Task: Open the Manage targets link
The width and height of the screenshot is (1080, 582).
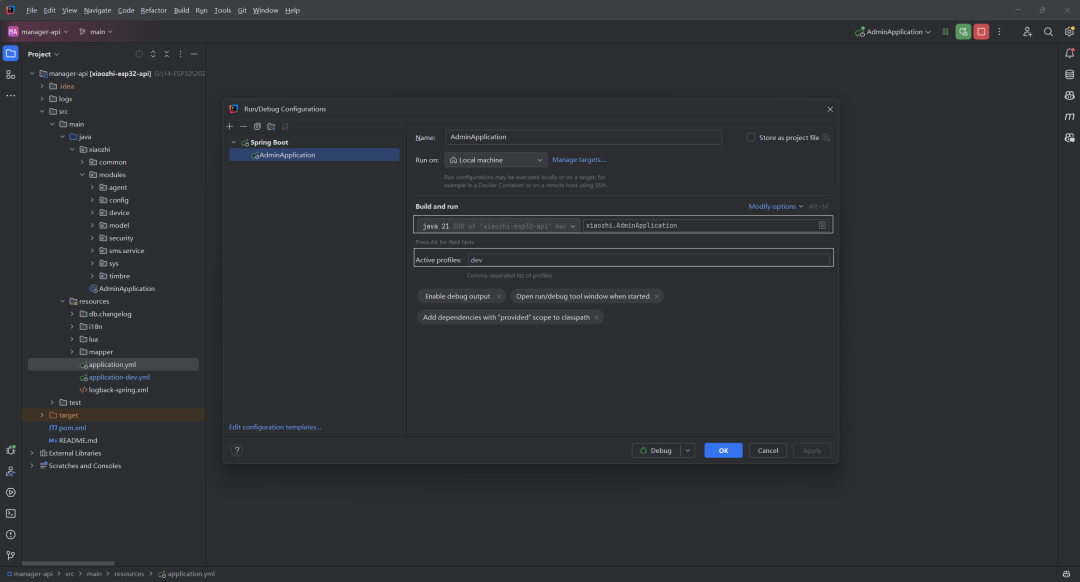Action: tap(579, 160)
